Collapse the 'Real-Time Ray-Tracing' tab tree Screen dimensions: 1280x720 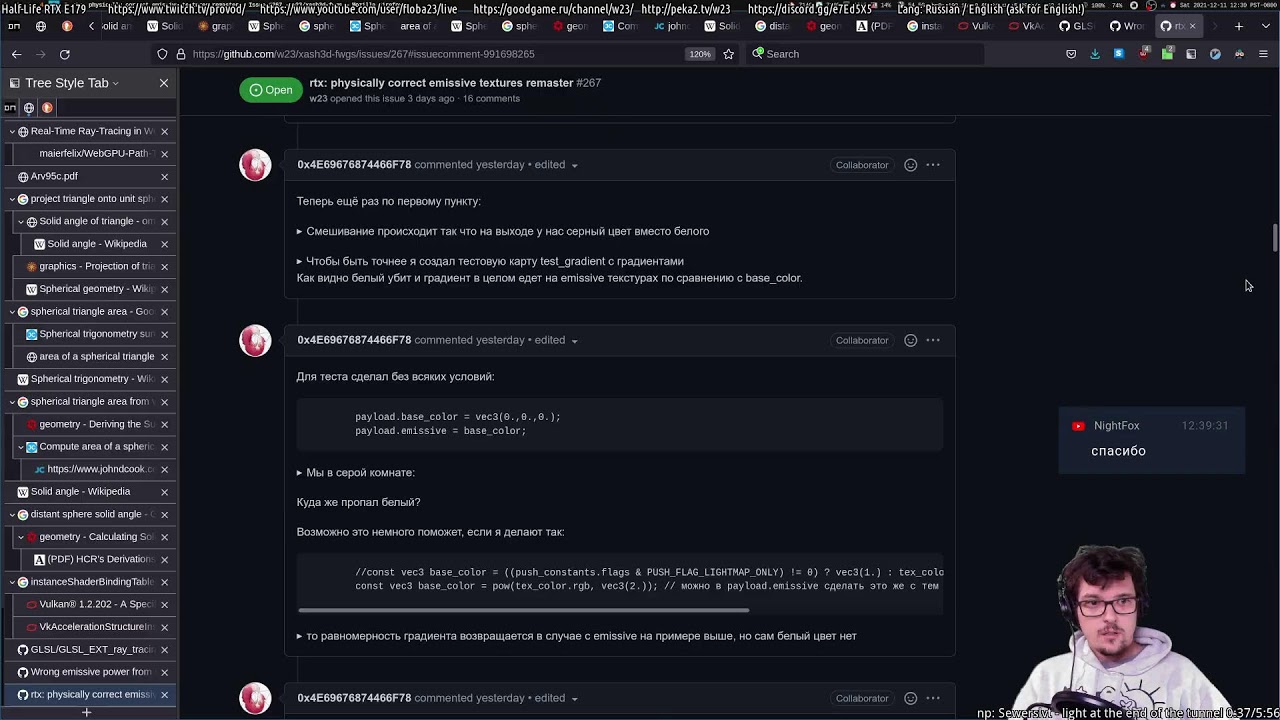pyautogui.click(x=12, y=131)
